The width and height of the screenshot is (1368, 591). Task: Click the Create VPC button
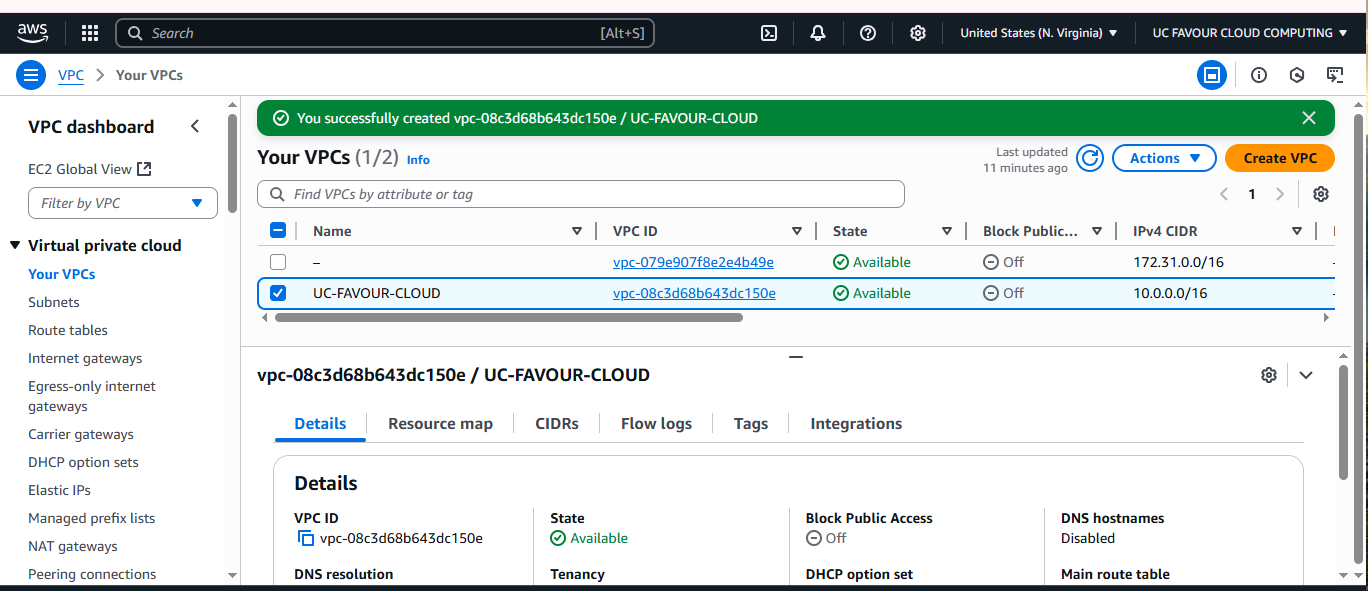pyautogui.click(x=1280, y=158)
